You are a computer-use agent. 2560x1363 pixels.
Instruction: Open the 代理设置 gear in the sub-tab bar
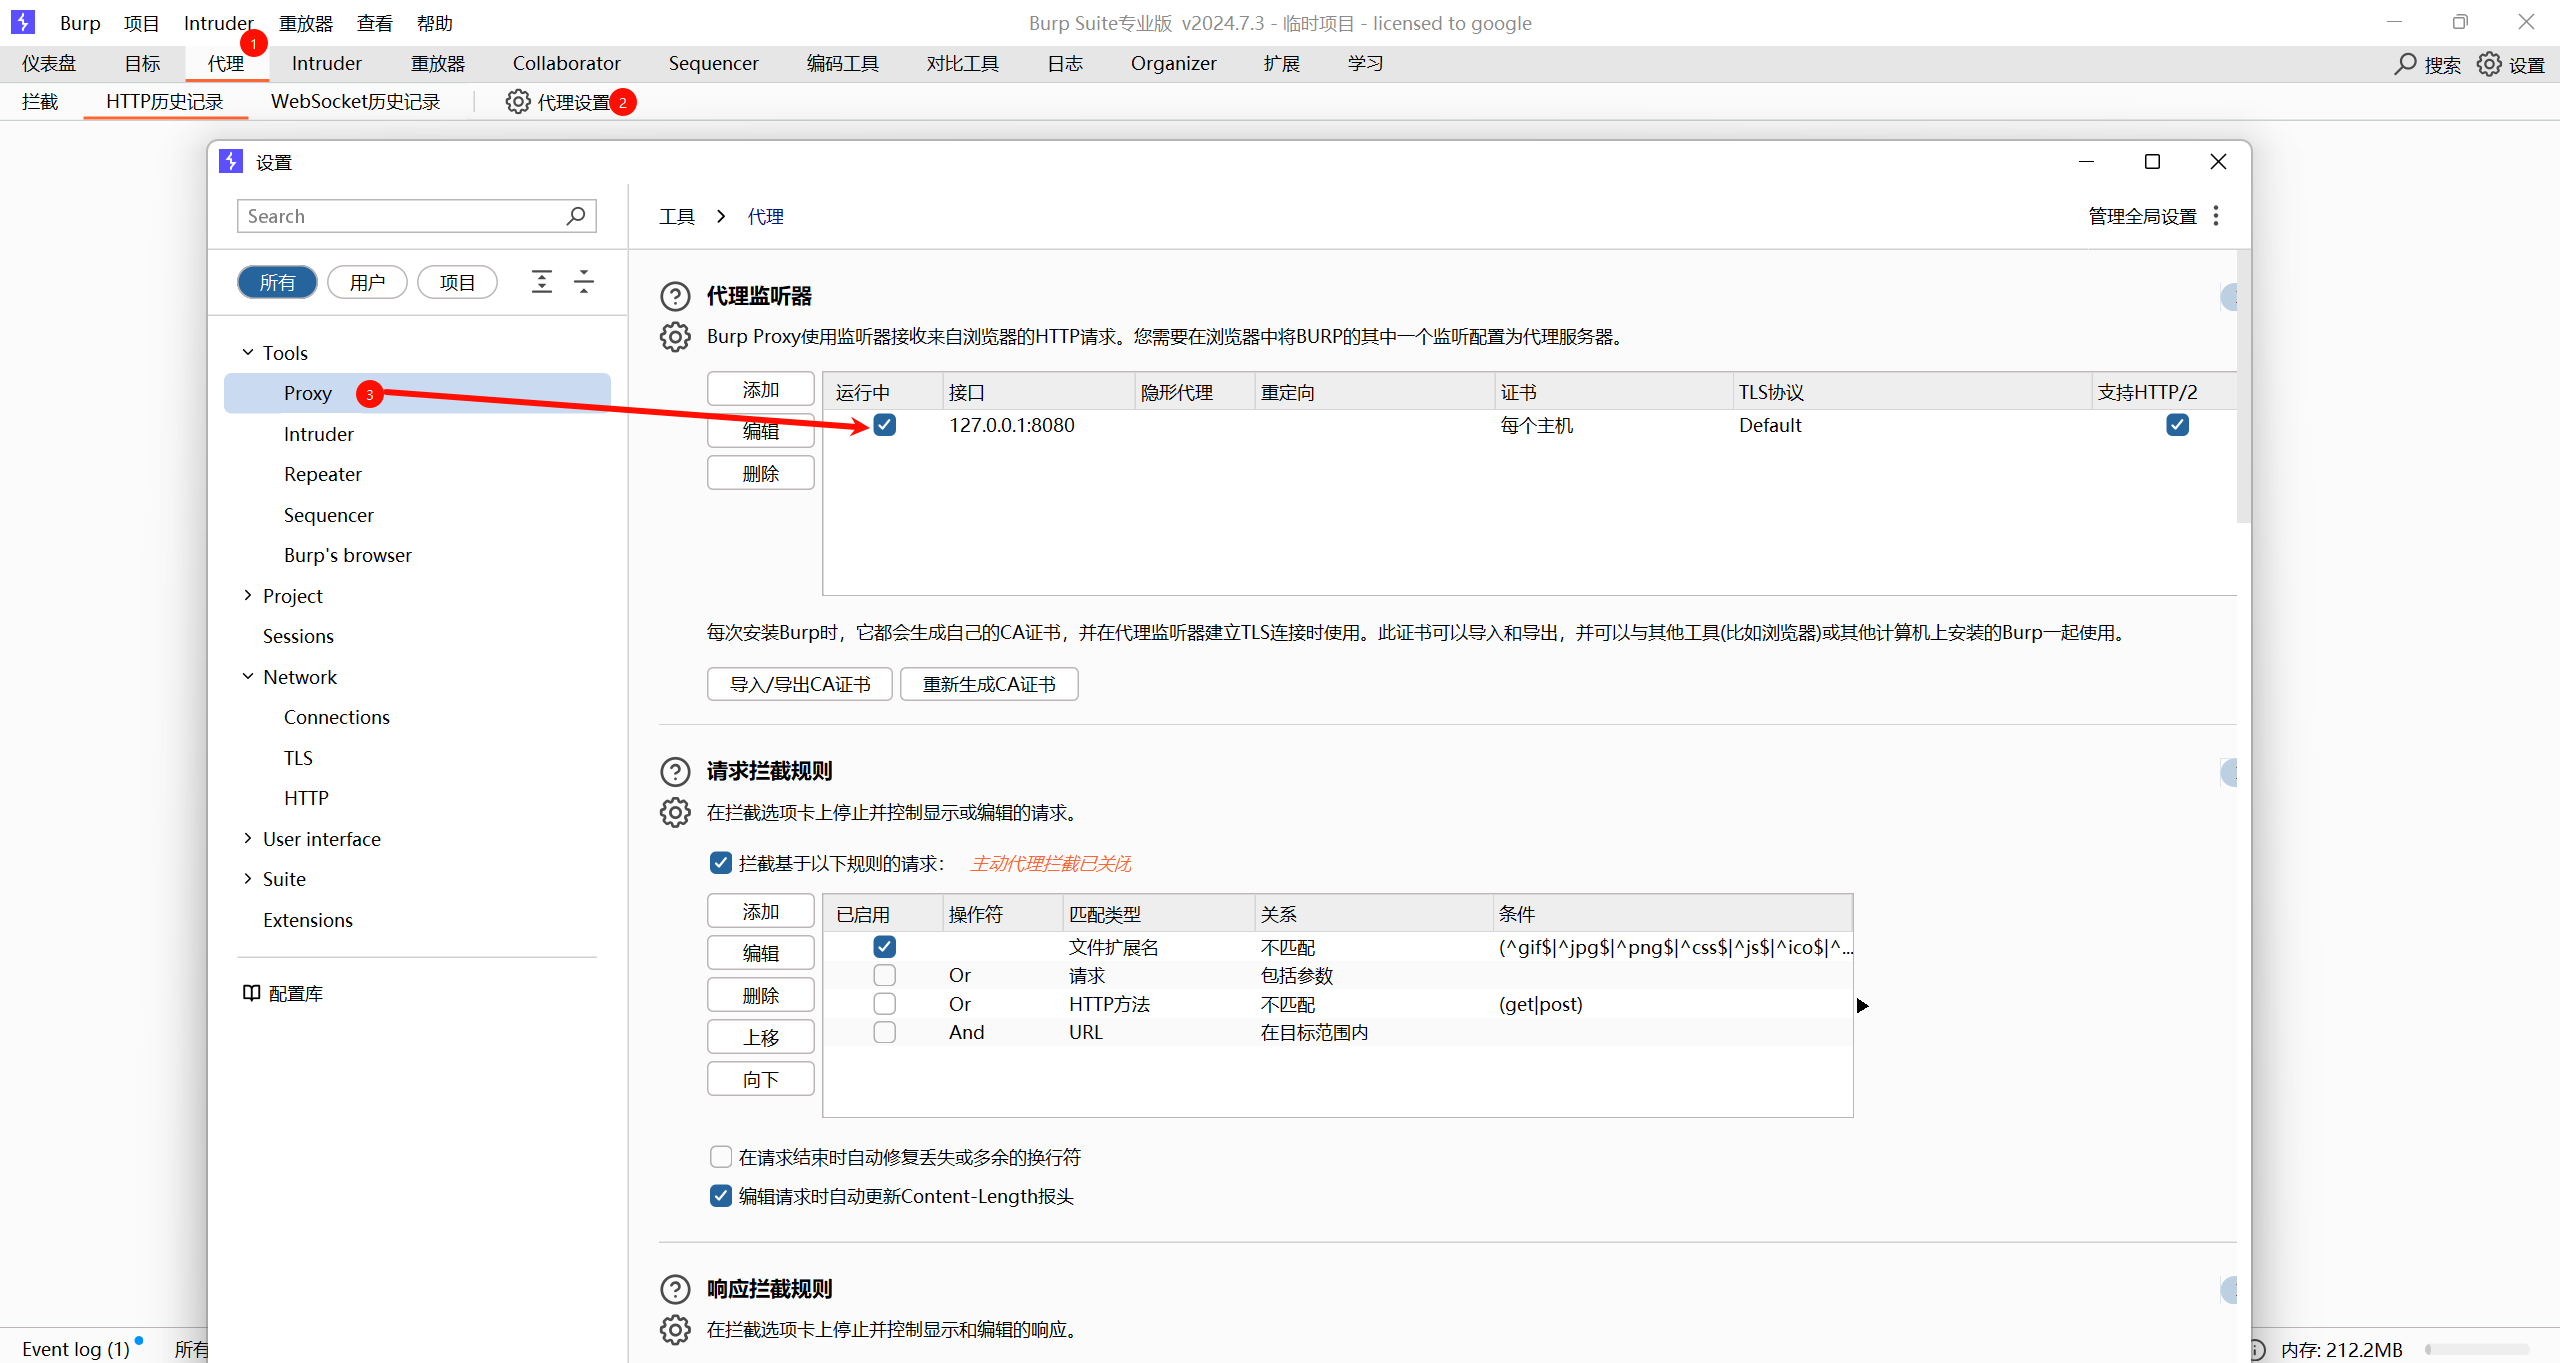pyautogui.click(x=517, y=102)
